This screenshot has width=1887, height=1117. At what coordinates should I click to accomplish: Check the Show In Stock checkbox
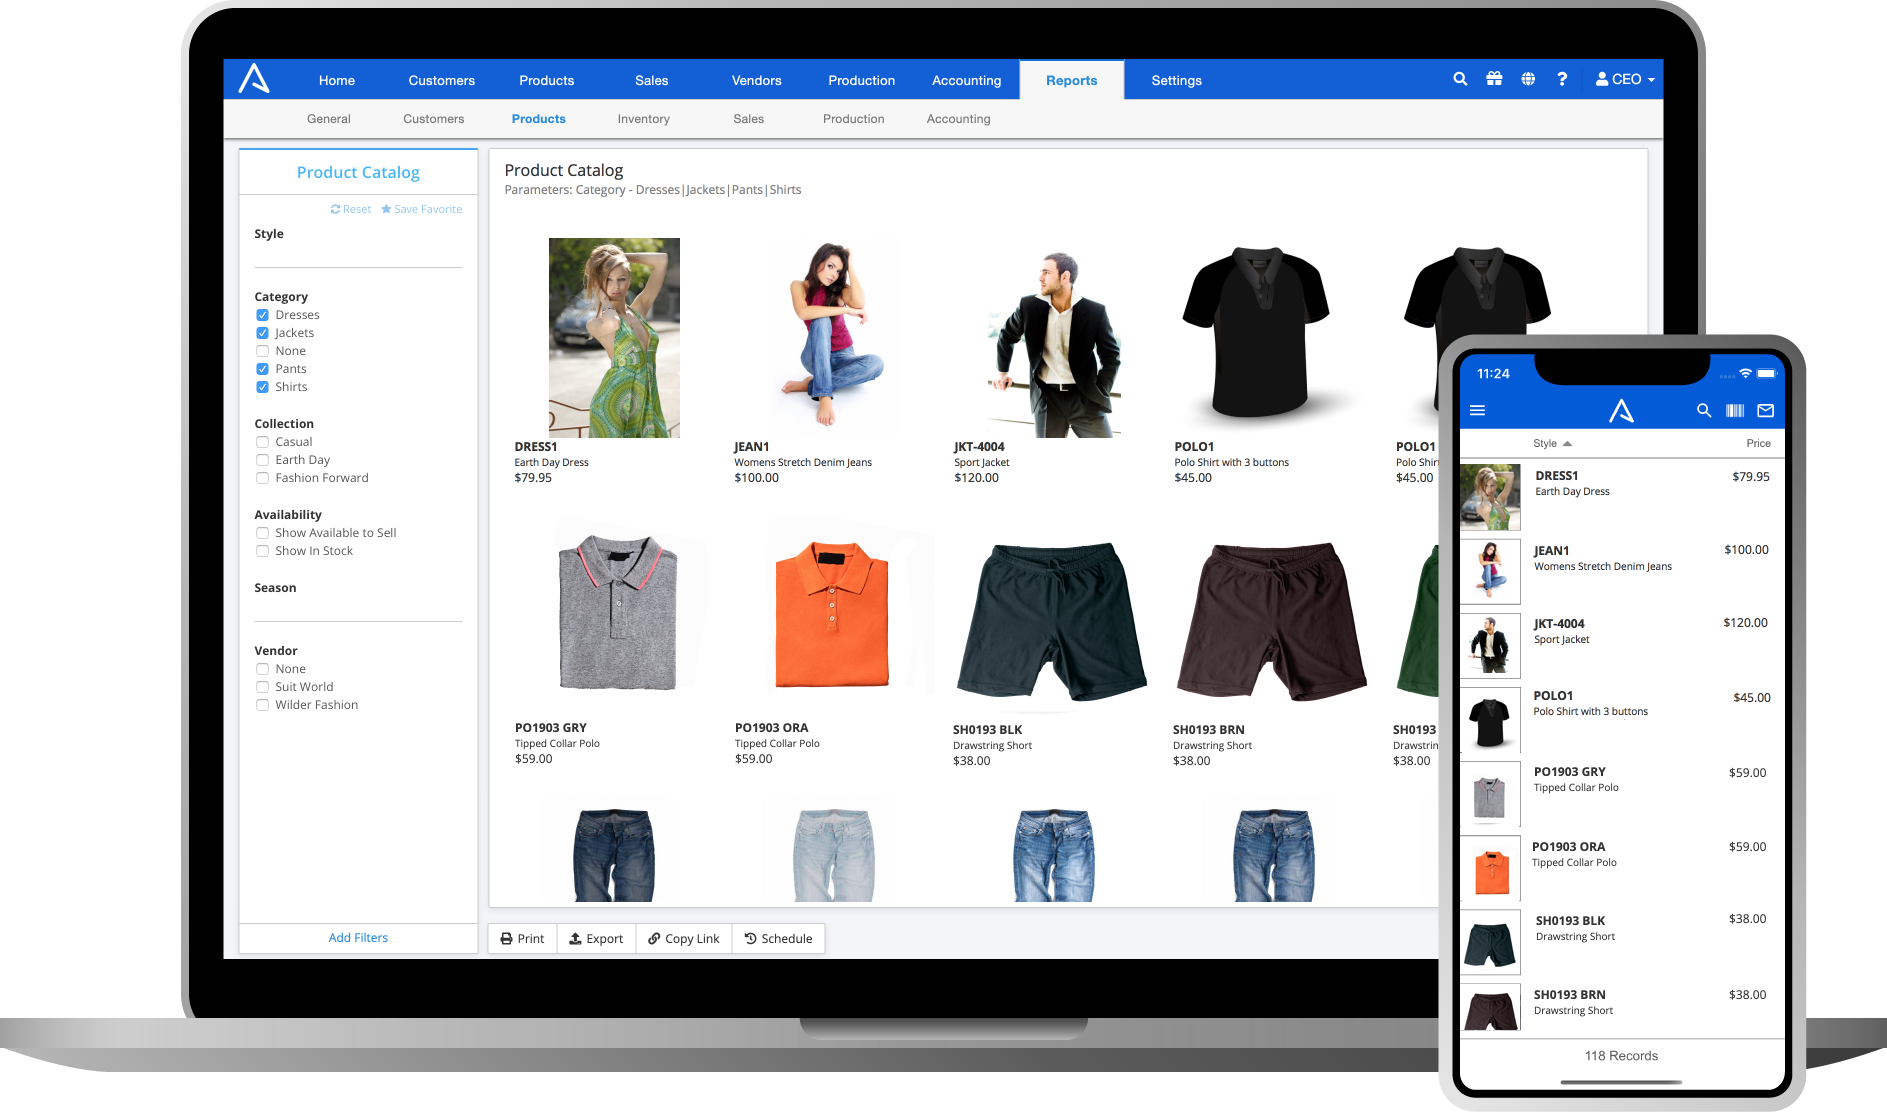[262, 551]
